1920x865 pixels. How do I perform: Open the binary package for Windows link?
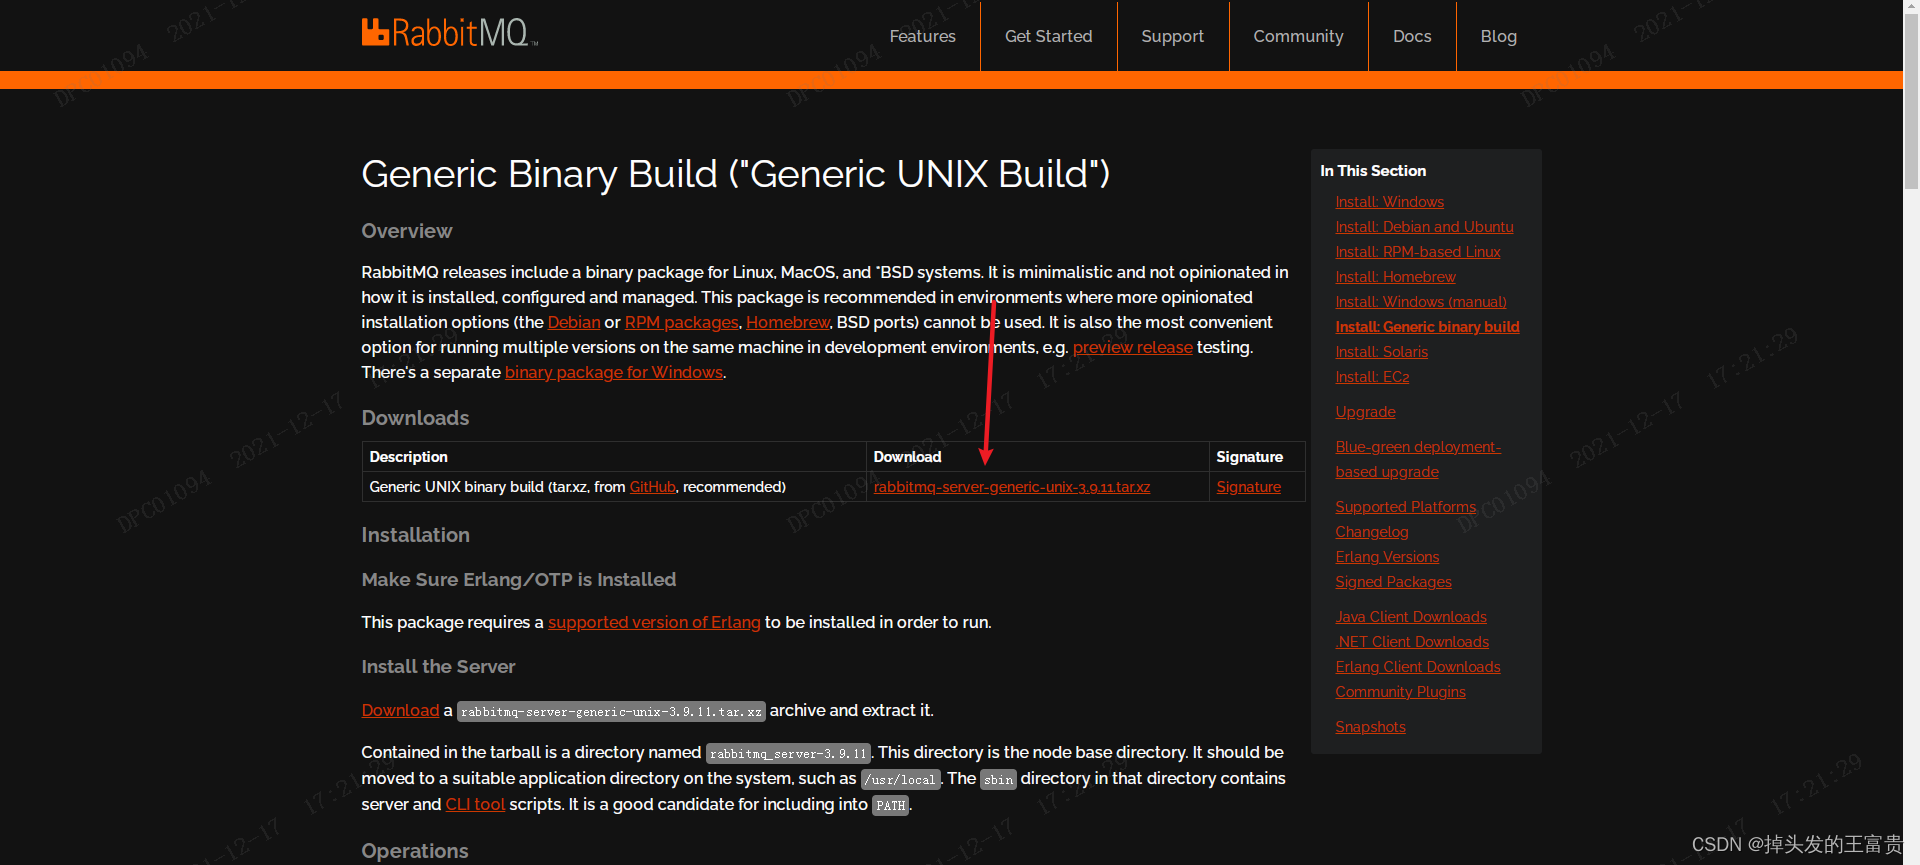click(x=614, y=372)
